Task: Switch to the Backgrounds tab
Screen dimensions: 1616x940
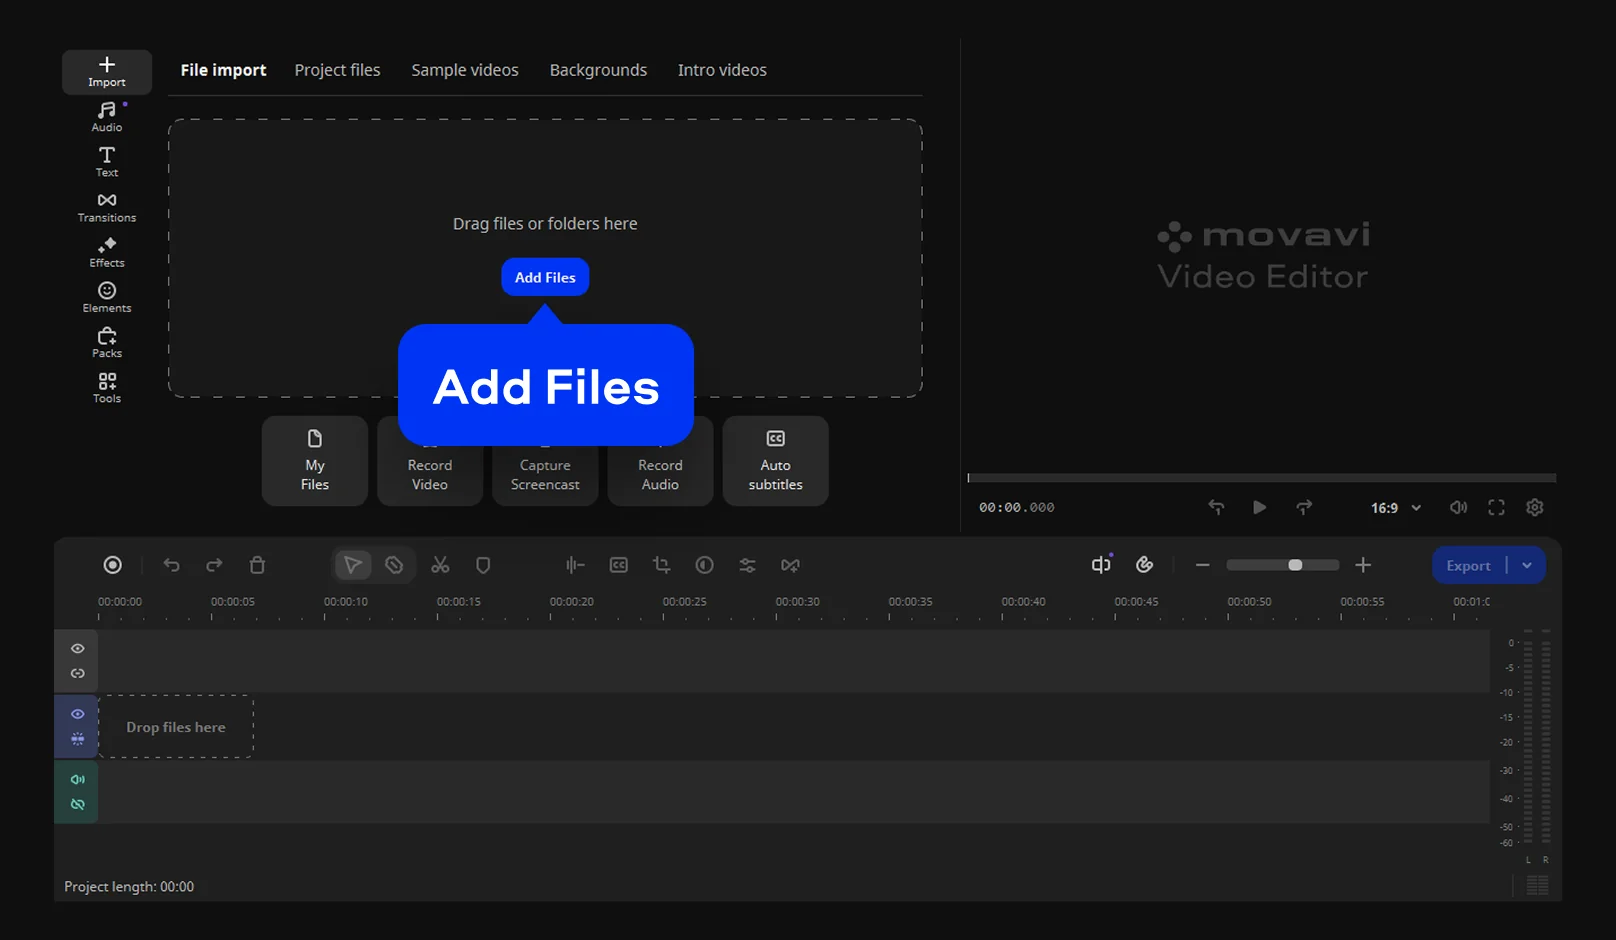Action: (598, 70)
